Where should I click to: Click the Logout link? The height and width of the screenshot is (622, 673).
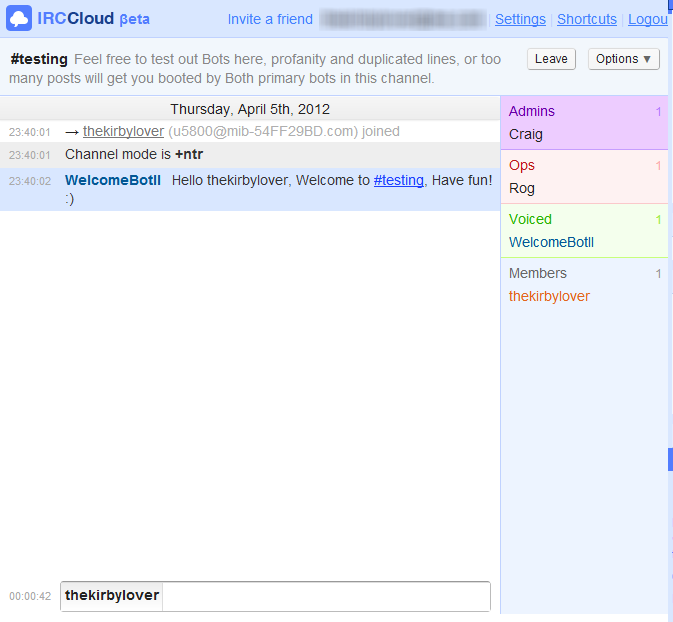pos(649,19)
